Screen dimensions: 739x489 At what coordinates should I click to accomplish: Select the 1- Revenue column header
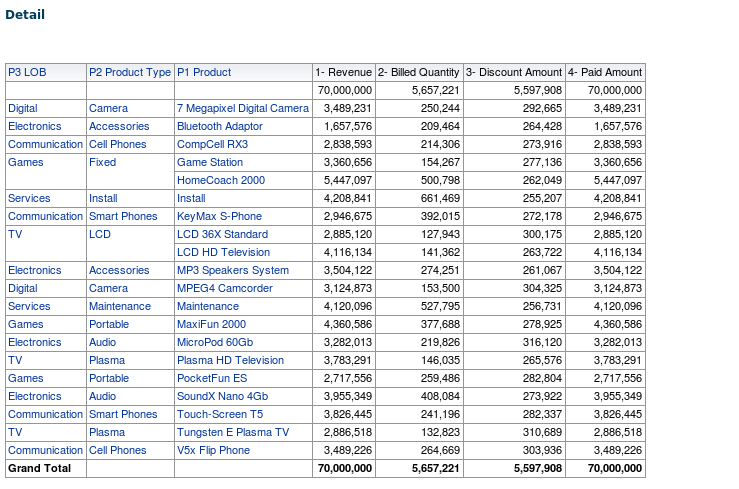[343, 72]
